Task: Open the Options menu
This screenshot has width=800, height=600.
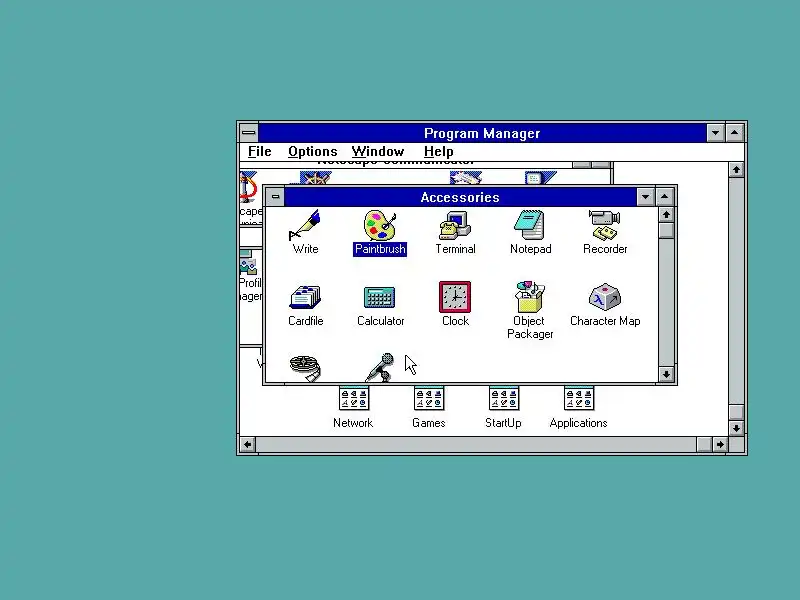Action: click(312, 152)
